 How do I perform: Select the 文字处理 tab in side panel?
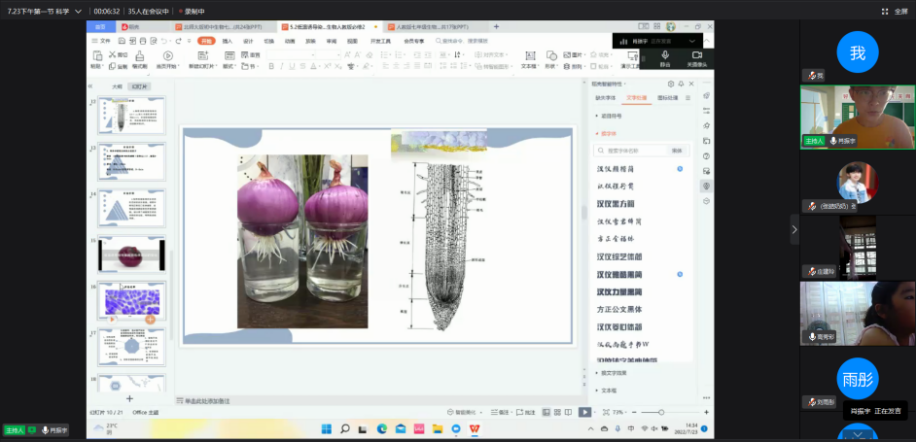click(x=636, y=98)
